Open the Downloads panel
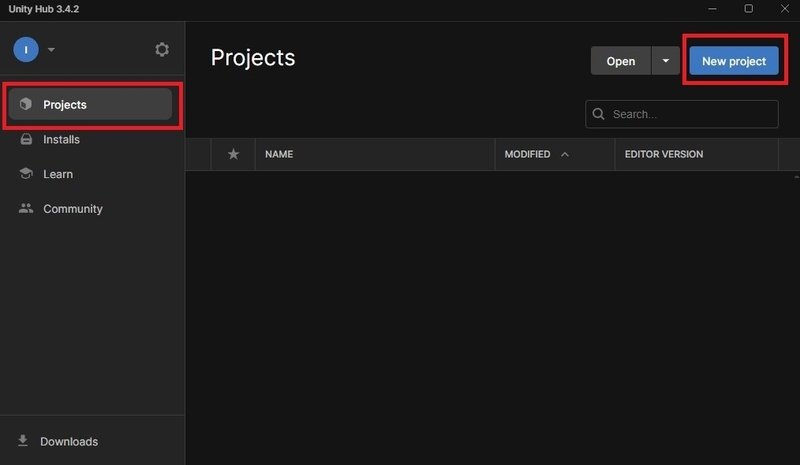This screenshot has width=800, height=465. coord(69,442)
